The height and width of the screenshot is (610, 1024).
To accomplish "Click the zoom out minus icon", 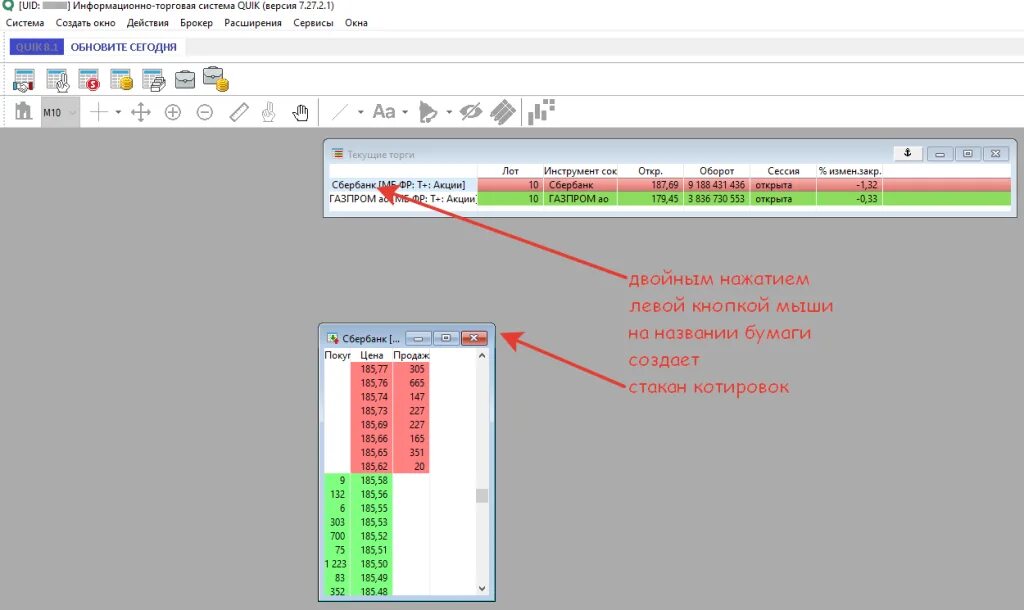I will (204, 112).
